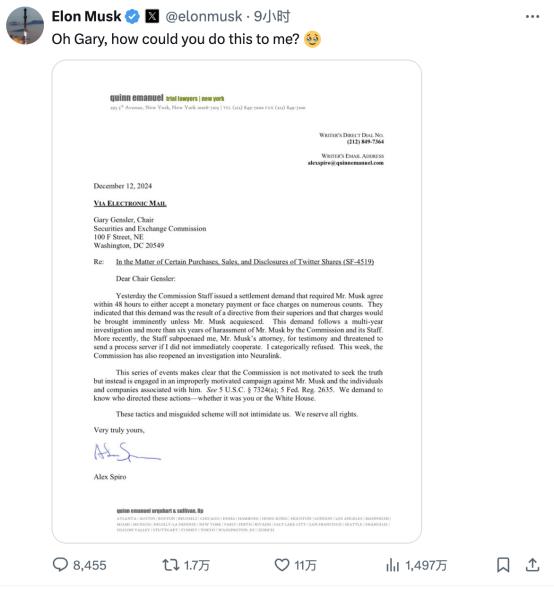This screenshot has height=589, width=554.
Task: Click the teary smiling emoji in tweet
Action: point(312,39)
